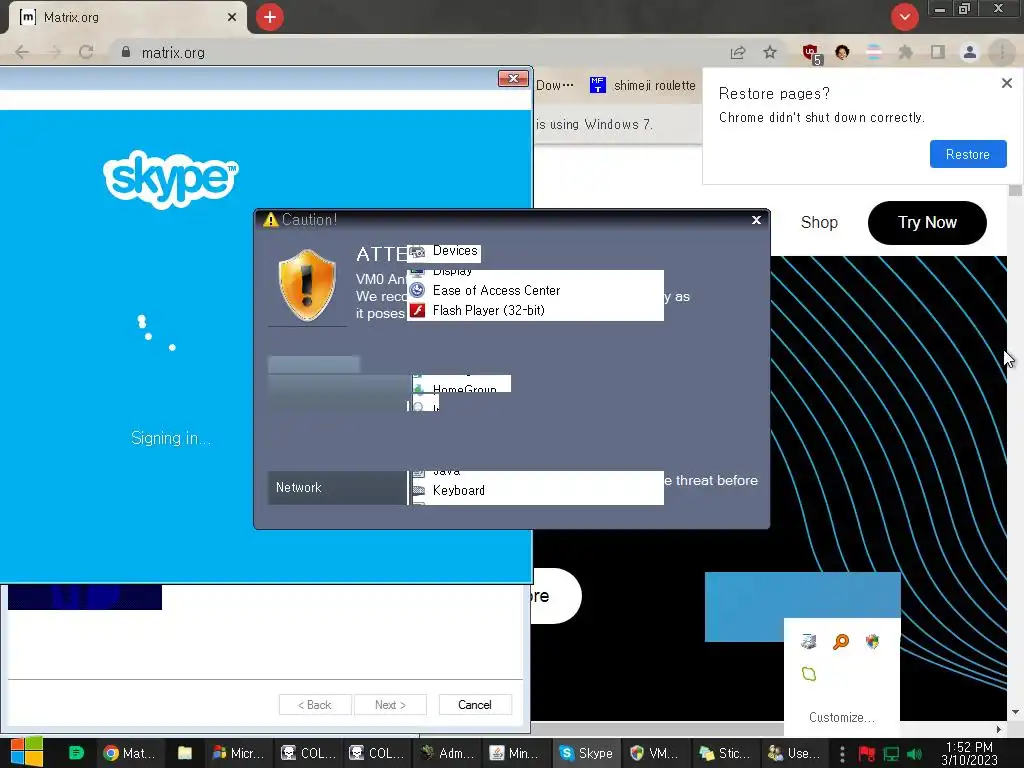Click the network tray icon
The height and width of the screenshot is (768, 1024).
(x=891, y=754)
